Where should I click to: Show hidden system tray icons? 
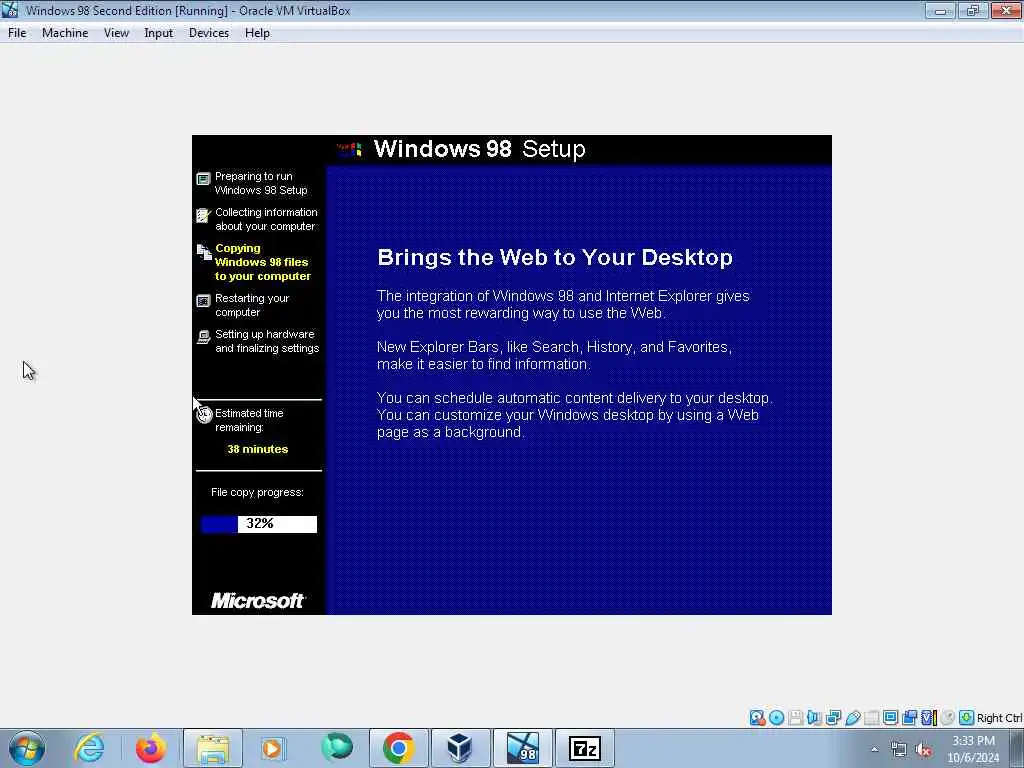(x=874, y=750)
